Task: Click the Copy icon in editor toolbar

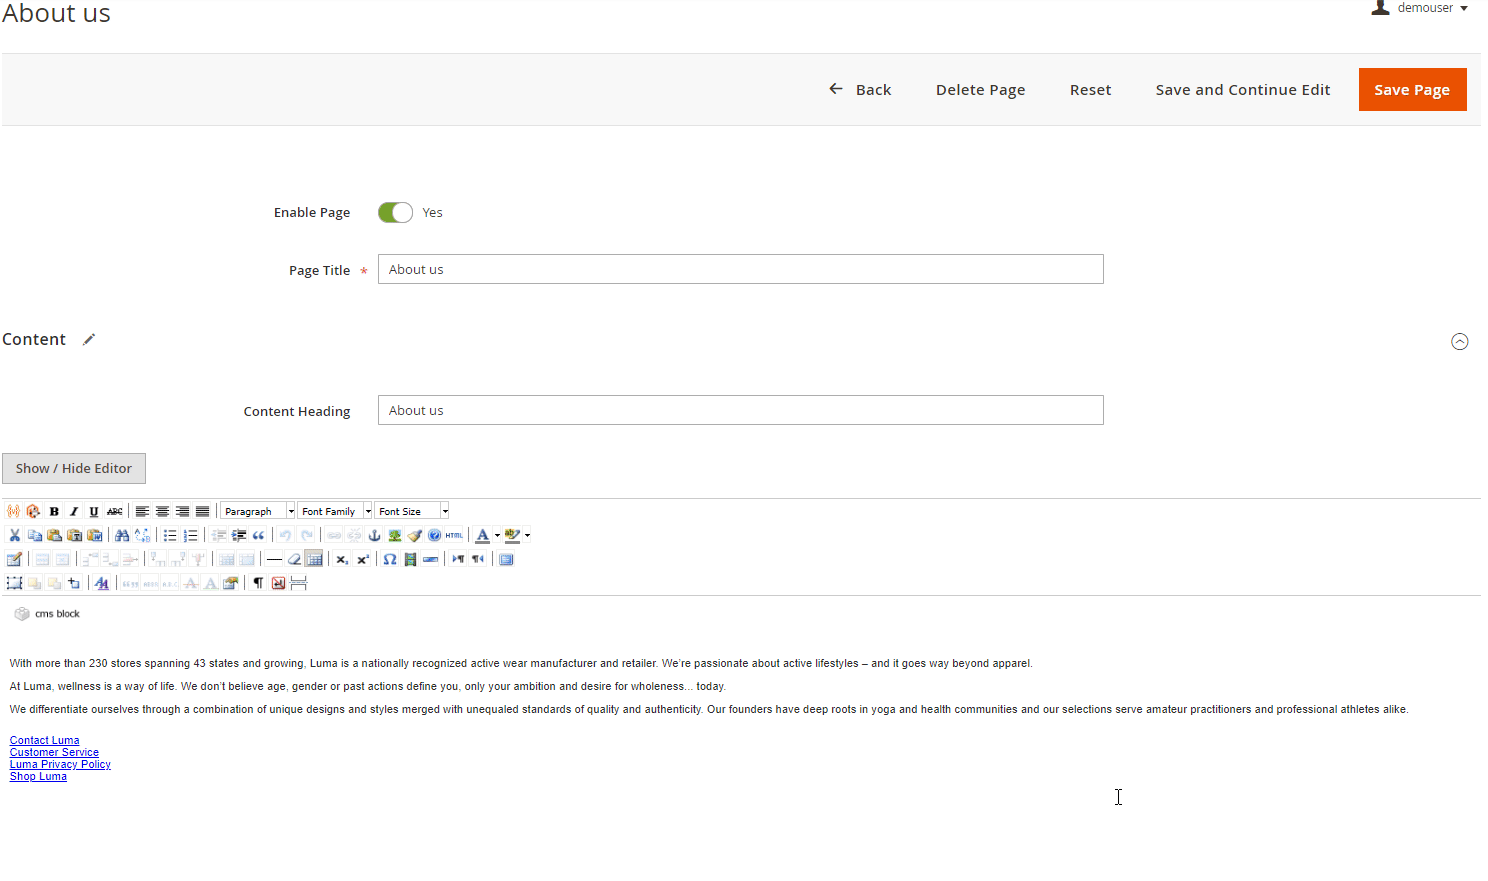Action: coord(34,535)
